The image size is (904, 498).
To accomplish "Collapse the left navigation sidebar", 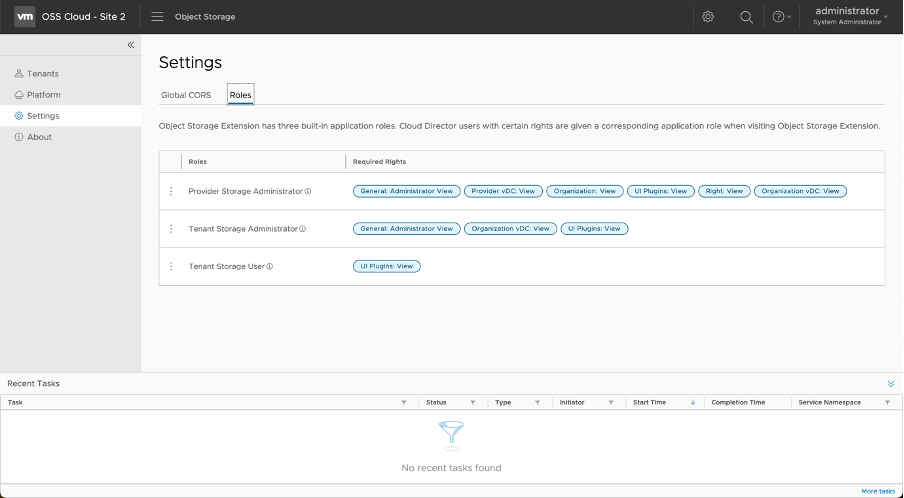I will click(x=130, y=45).
